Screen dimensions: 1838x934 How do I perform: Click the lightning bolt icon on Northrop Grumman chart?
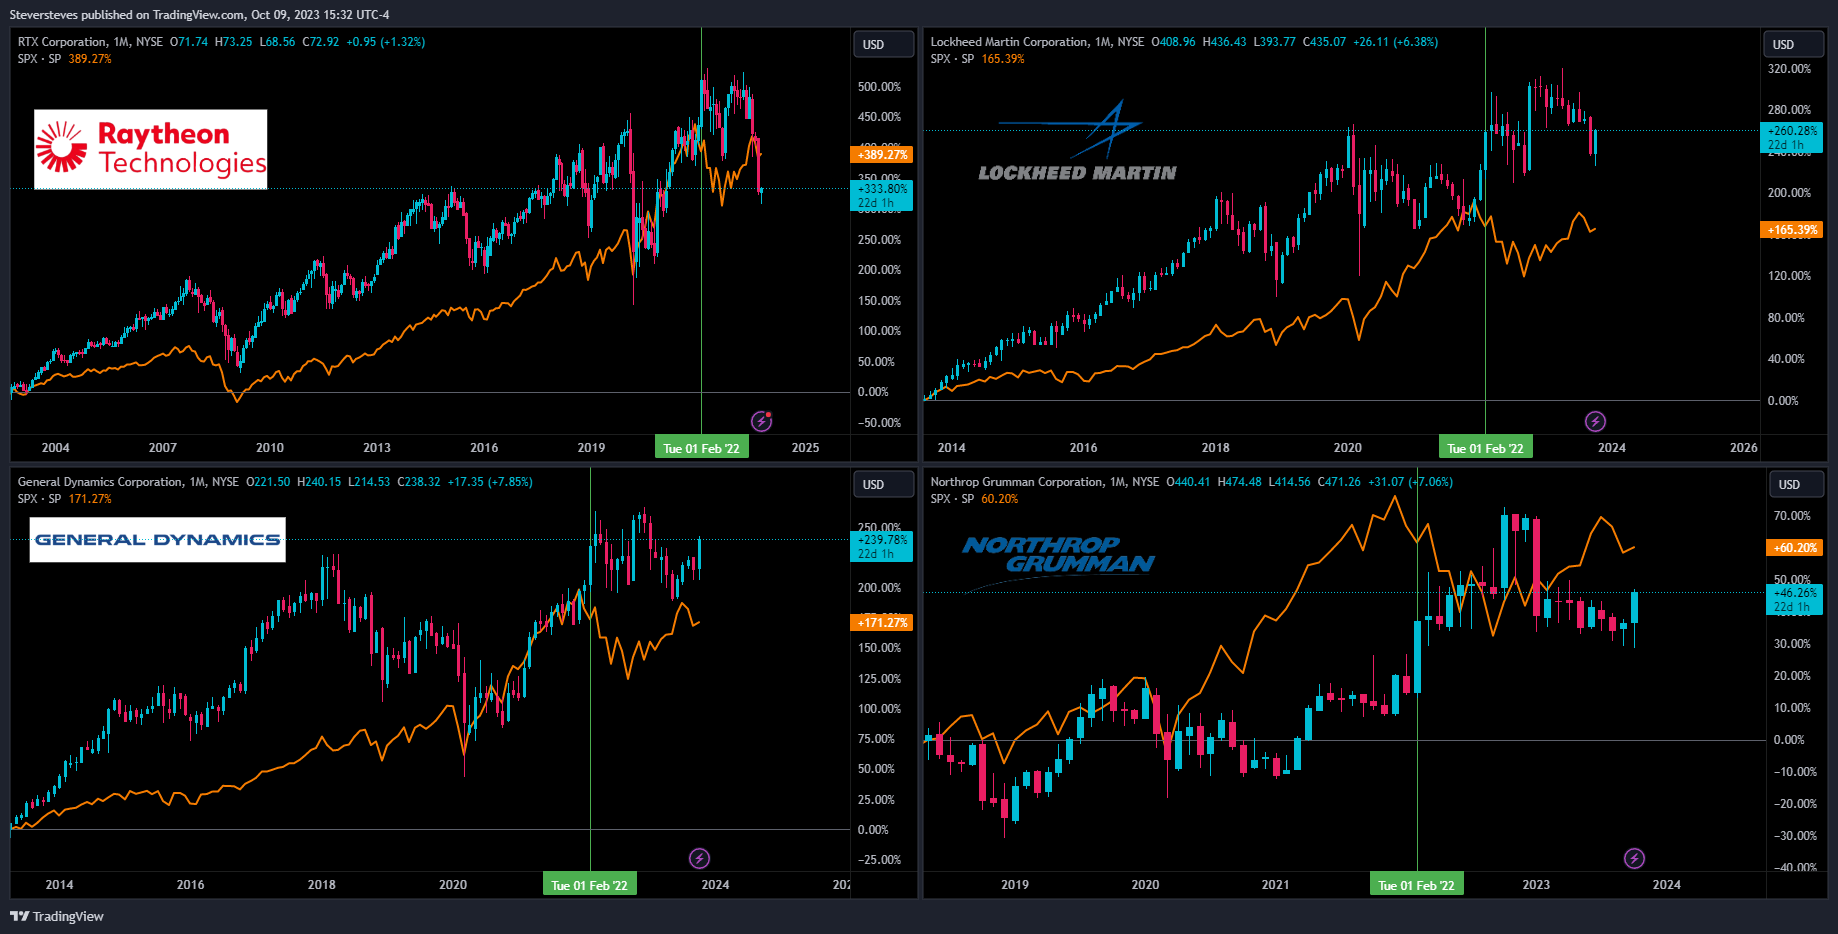(x=1634, y=858)
